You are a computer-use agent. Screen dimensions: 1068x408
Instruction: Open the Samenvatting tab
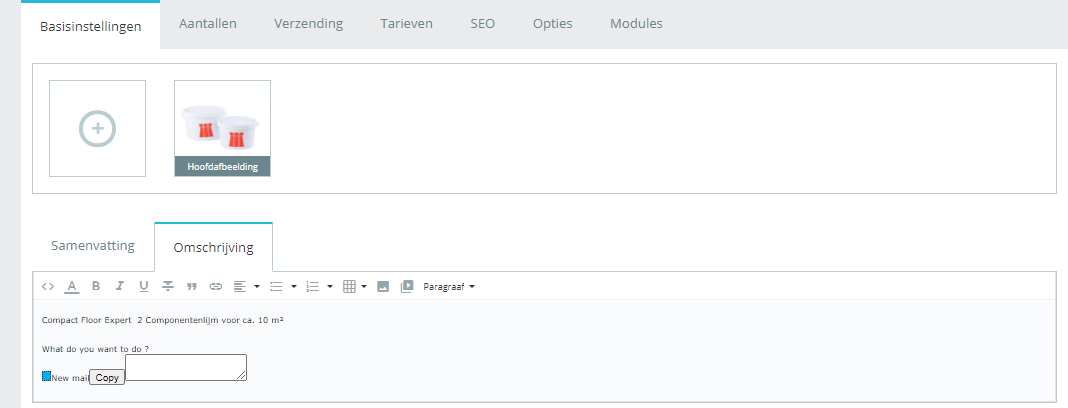coord(93,246)
